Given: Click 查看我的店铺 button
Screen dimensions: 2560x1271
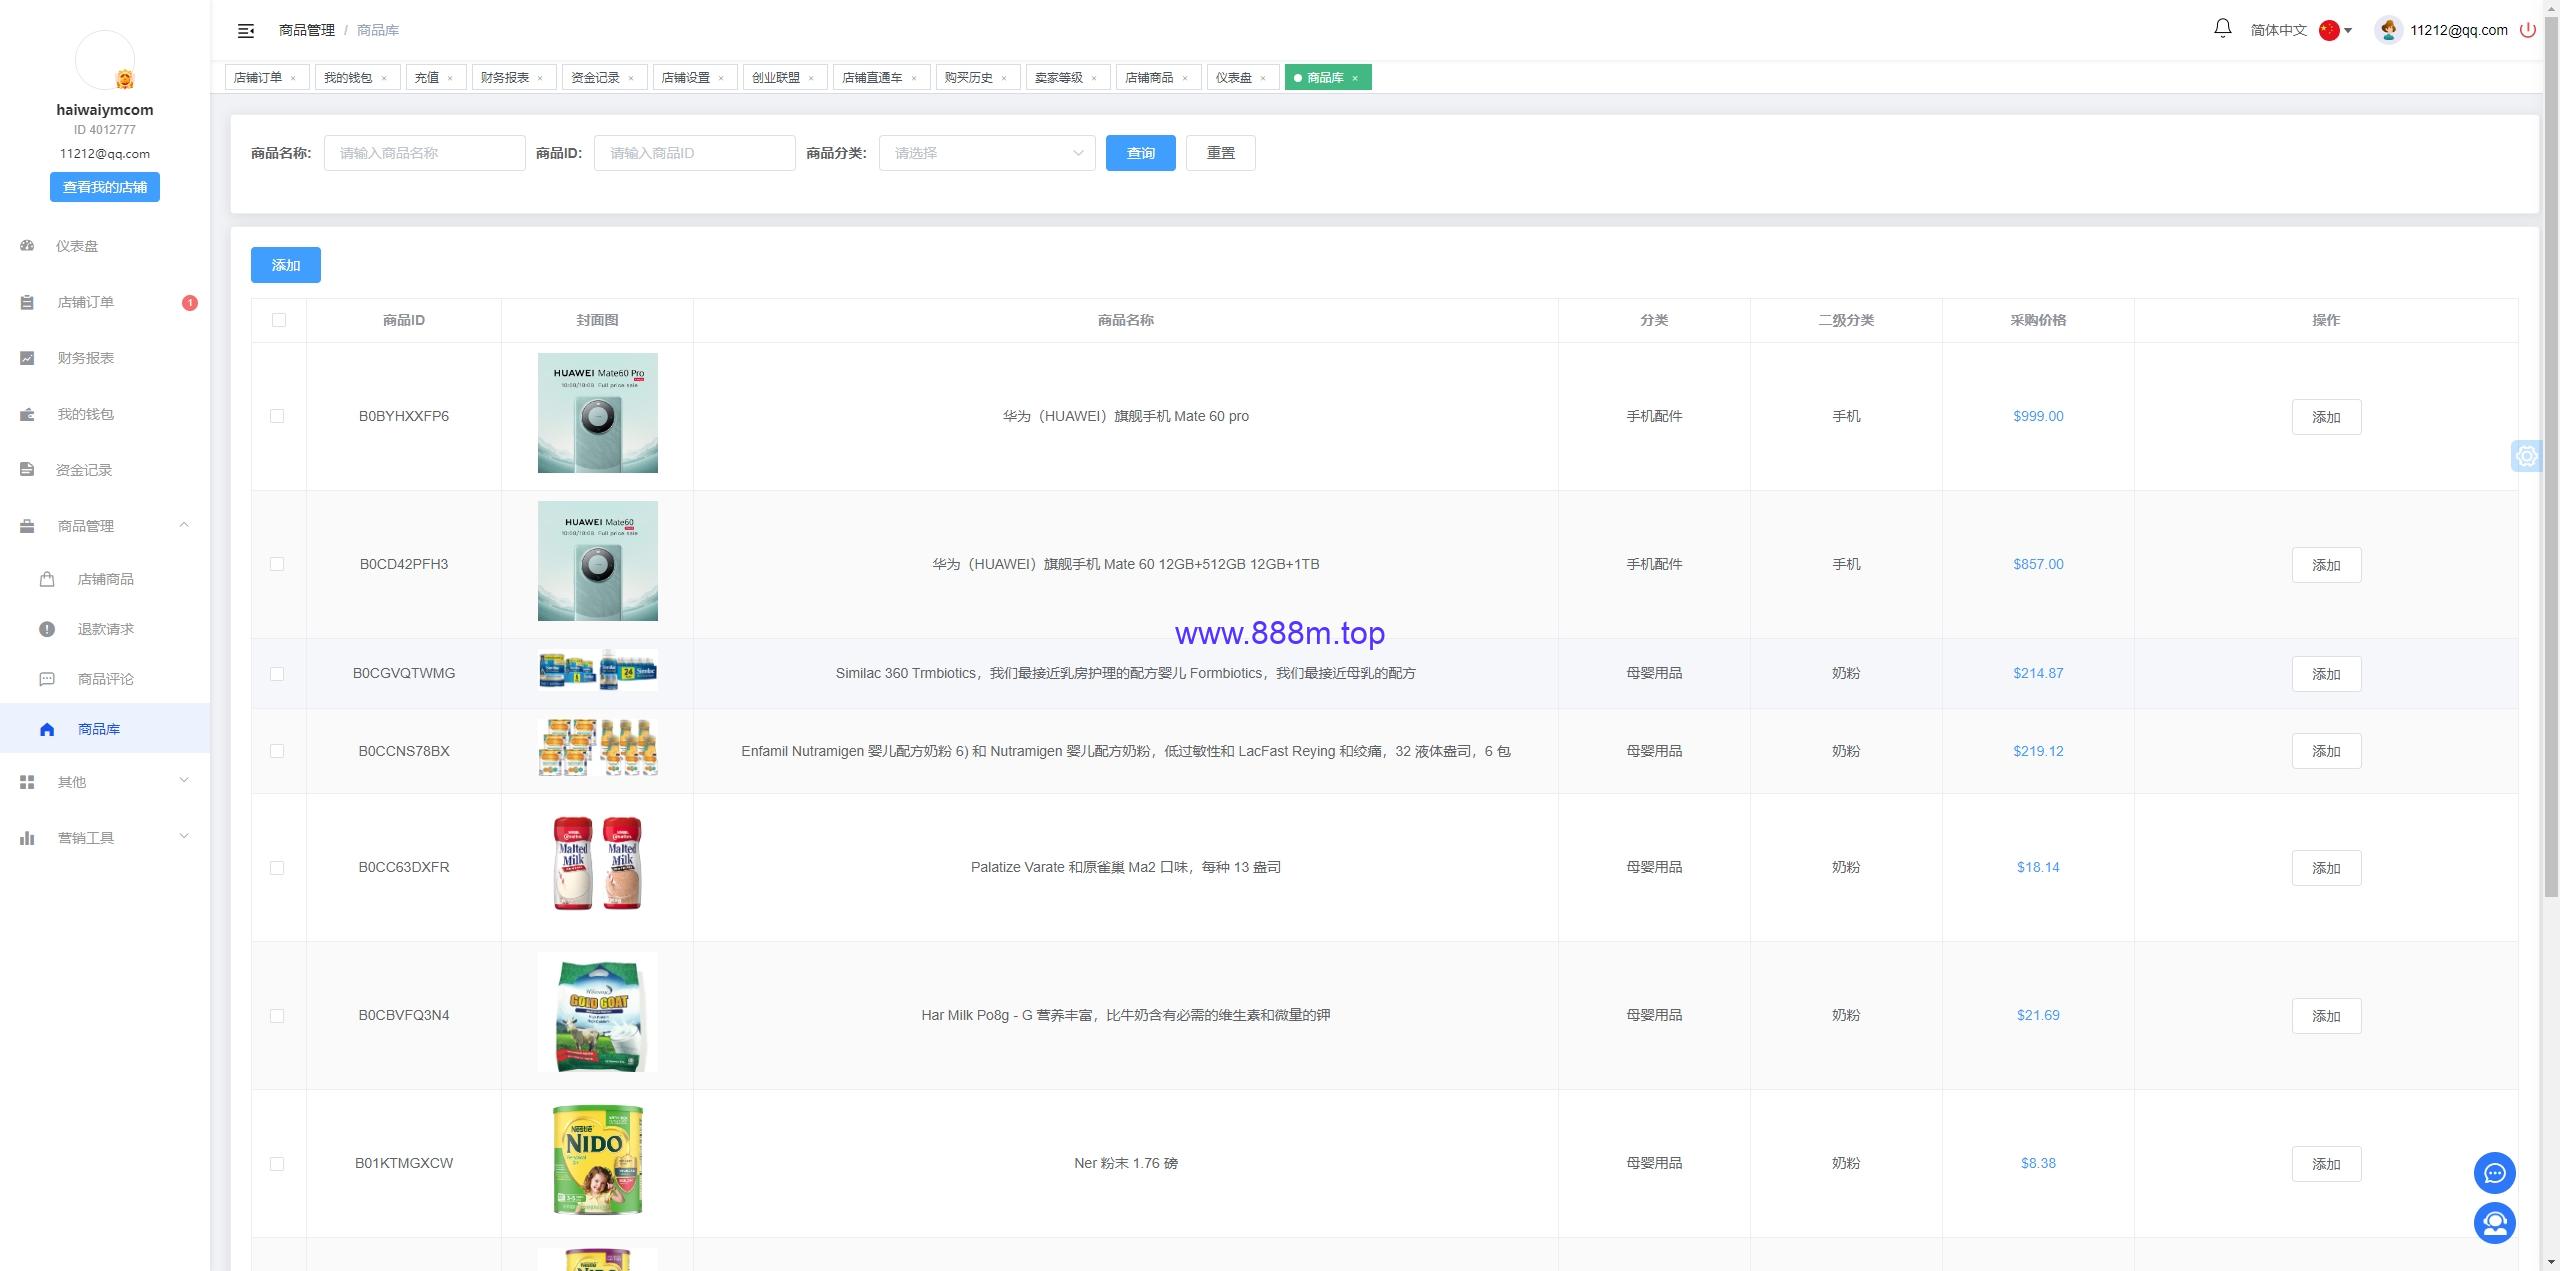Looking at the screenshot, I should point(105,187).
